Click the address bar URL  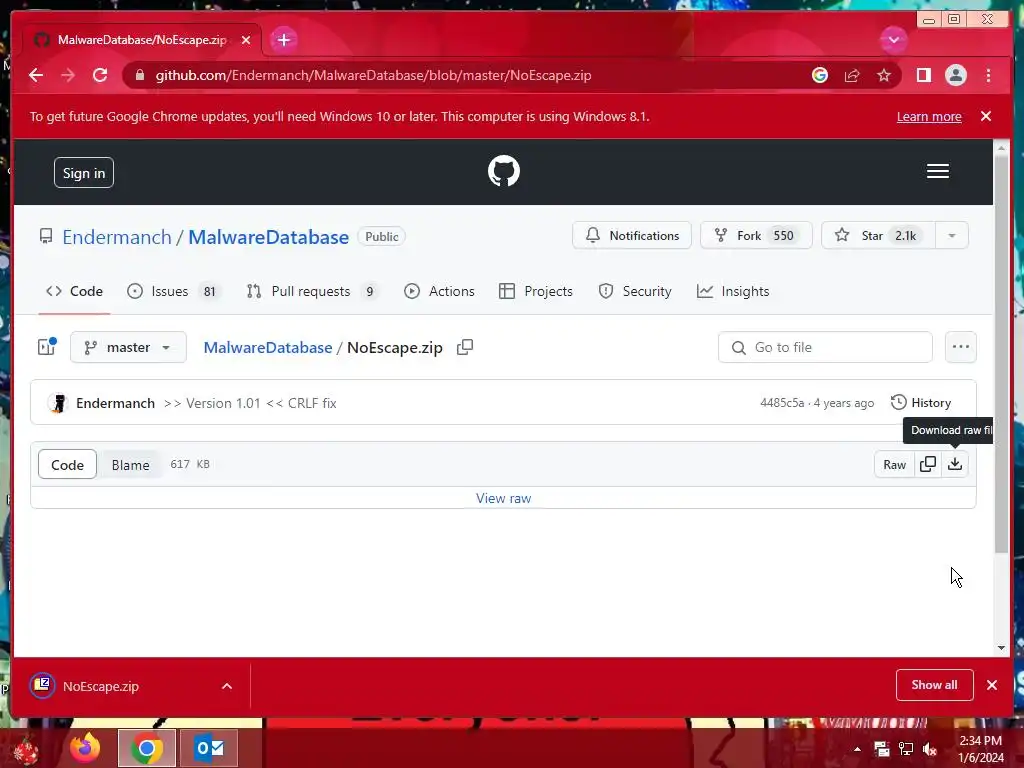373,75
